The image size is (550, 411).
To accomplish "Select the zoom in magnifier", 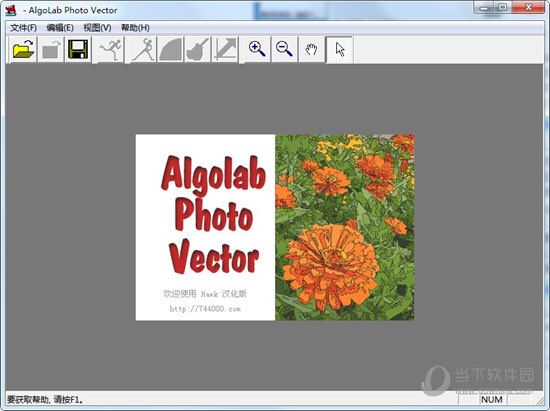I will click(x=257, y=49).
